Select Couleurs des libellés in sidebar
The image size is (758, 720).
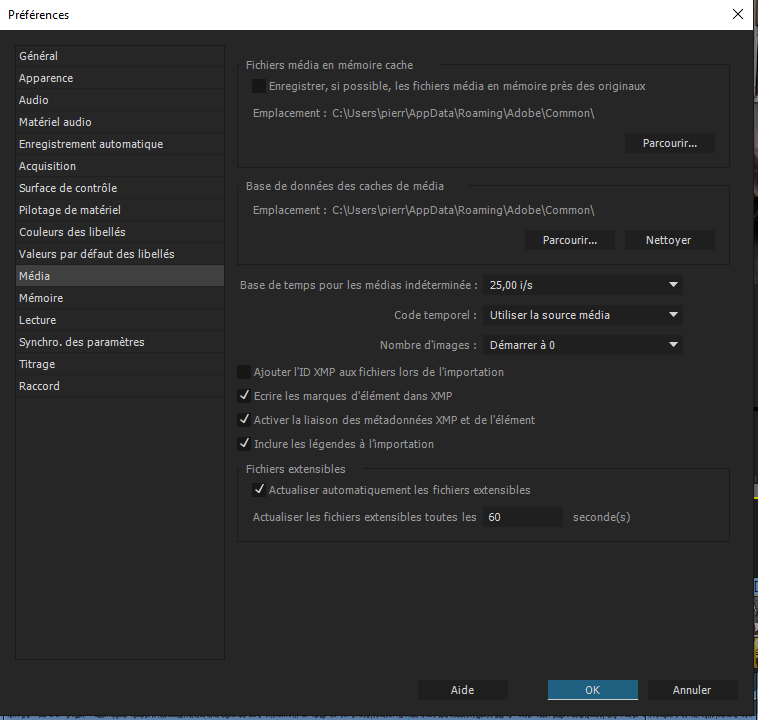(x=72, y=232)
